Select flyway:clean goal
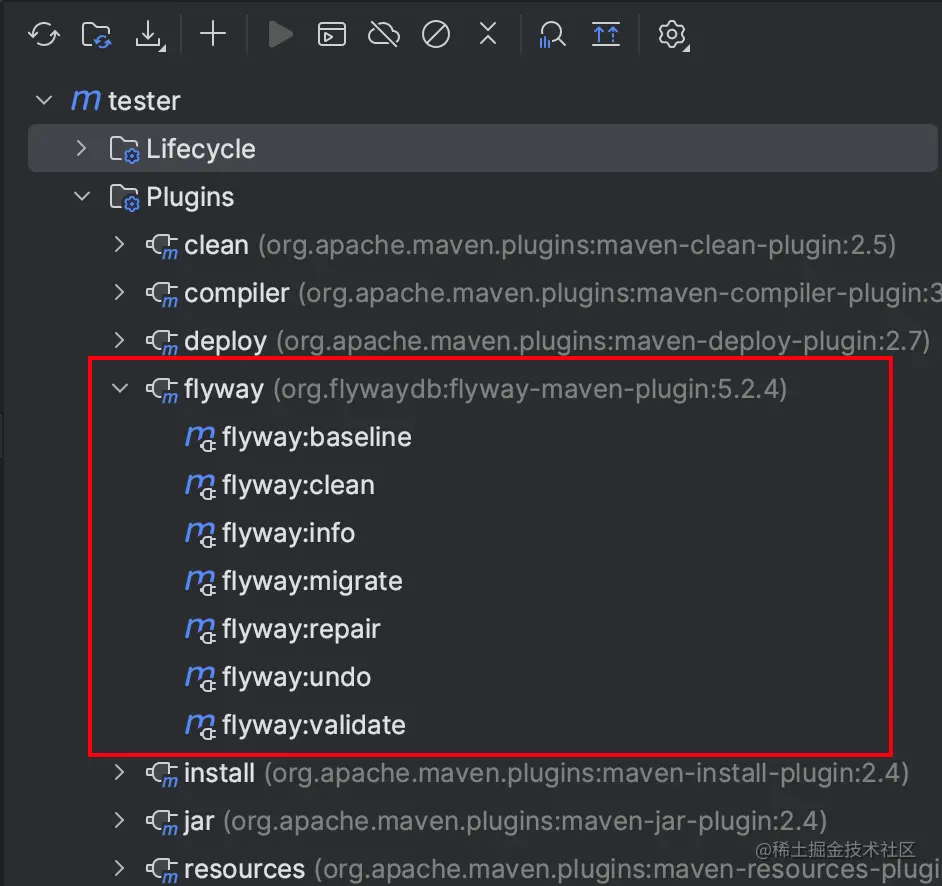Viewport: 942px width, 886px height. (298, 485)
